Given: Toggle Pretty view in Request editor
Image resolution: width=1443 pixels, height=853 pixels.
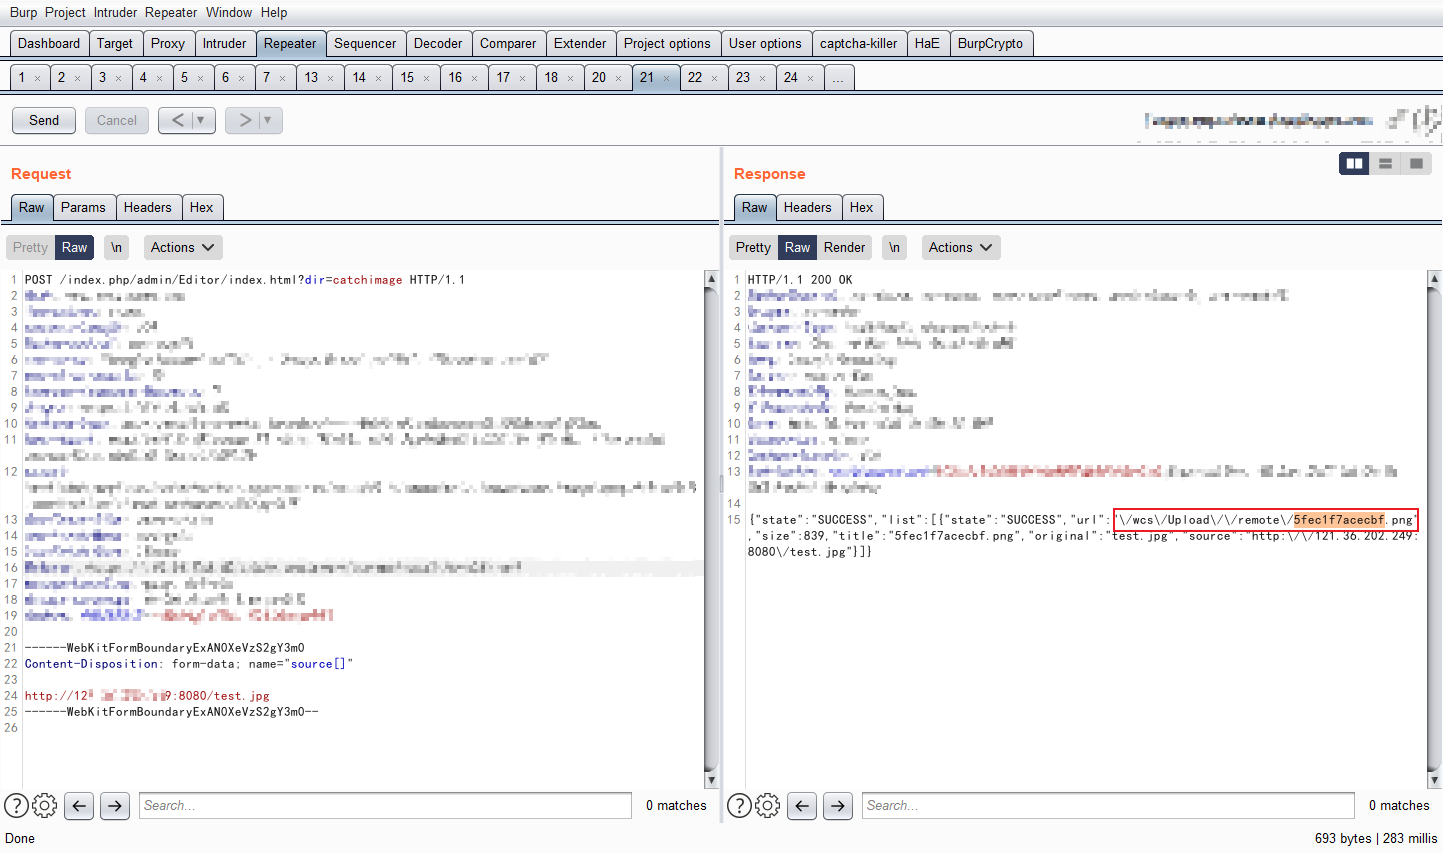Looking at the screenshot, I should [30, 247].
